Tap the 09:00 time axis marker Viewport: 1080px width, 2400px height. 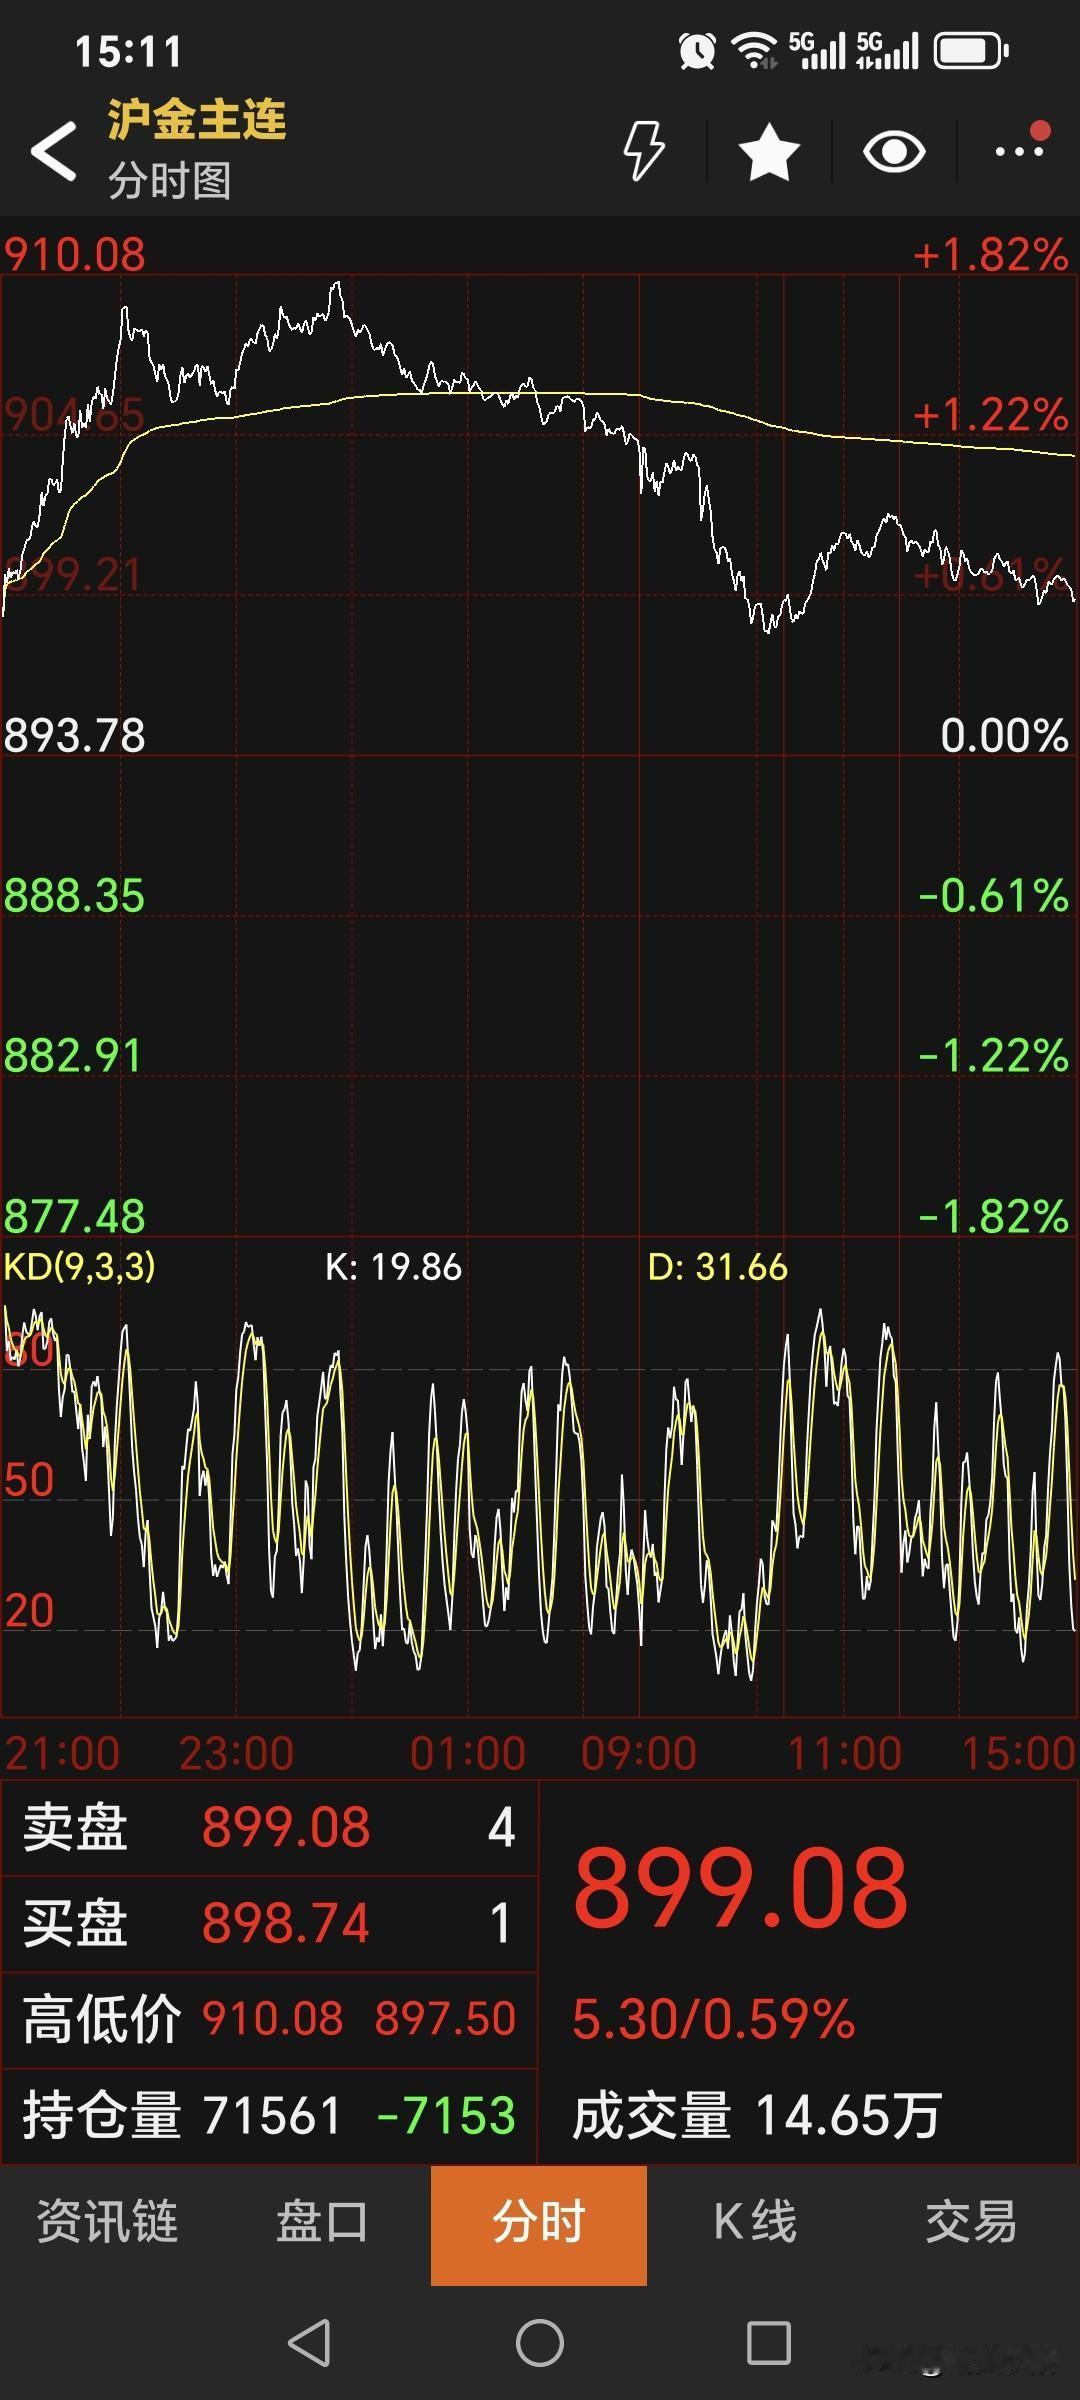(639, 1753)
